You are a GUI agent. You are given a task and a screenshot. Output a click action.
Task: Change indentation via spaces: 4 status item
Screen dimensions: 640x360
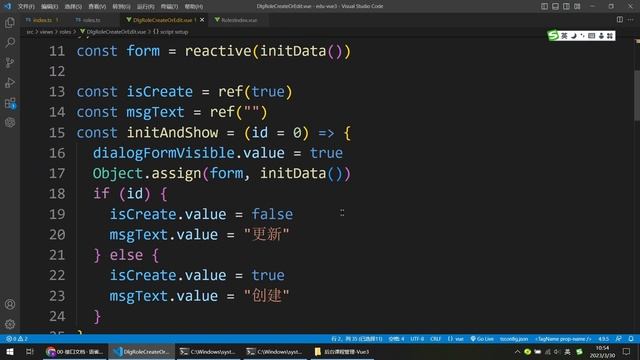[x=396, y=339]
